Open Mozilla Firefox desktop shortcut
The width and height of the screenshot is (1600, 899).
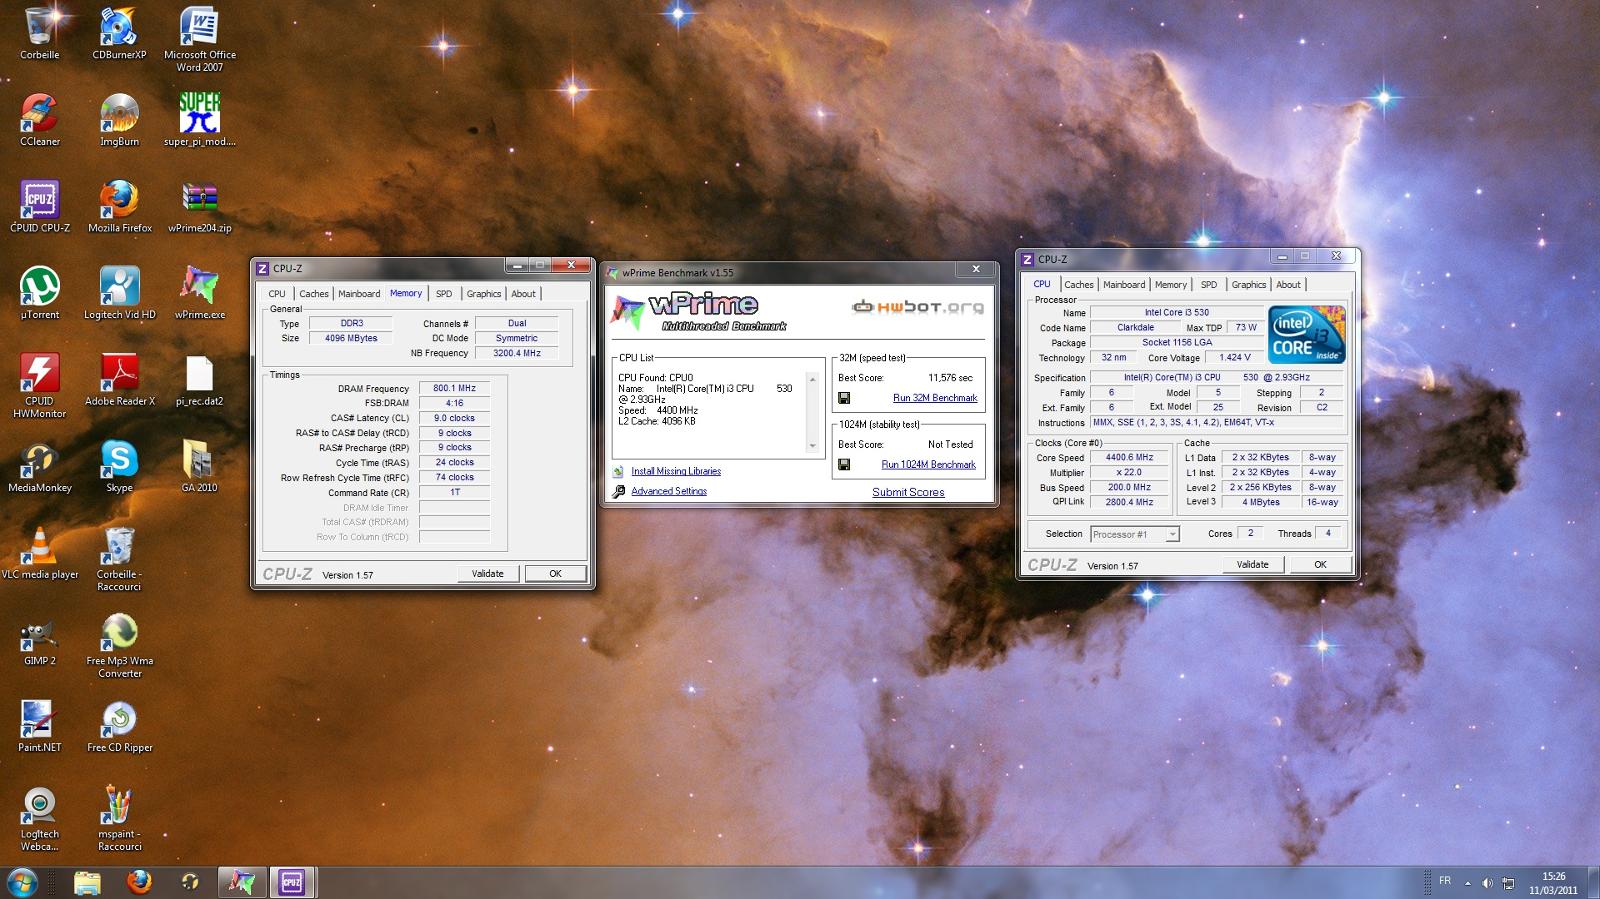click(119, 206)
